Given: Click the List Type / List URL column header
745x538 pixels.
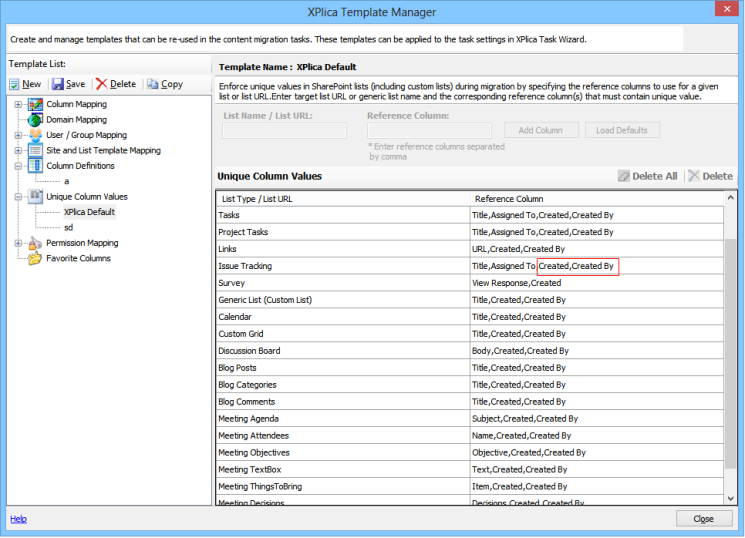Looking at the screenshot, I should [x=344, y=199].
